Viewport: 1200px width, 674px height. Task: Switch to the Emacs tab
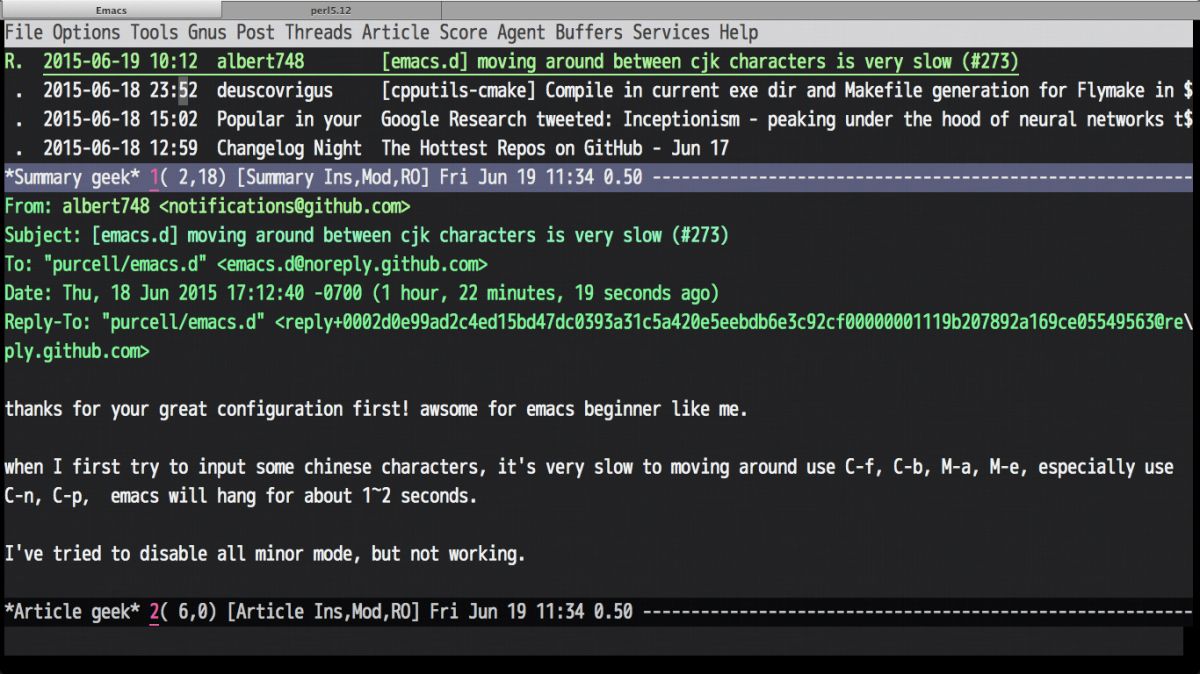tap(110, 9)
